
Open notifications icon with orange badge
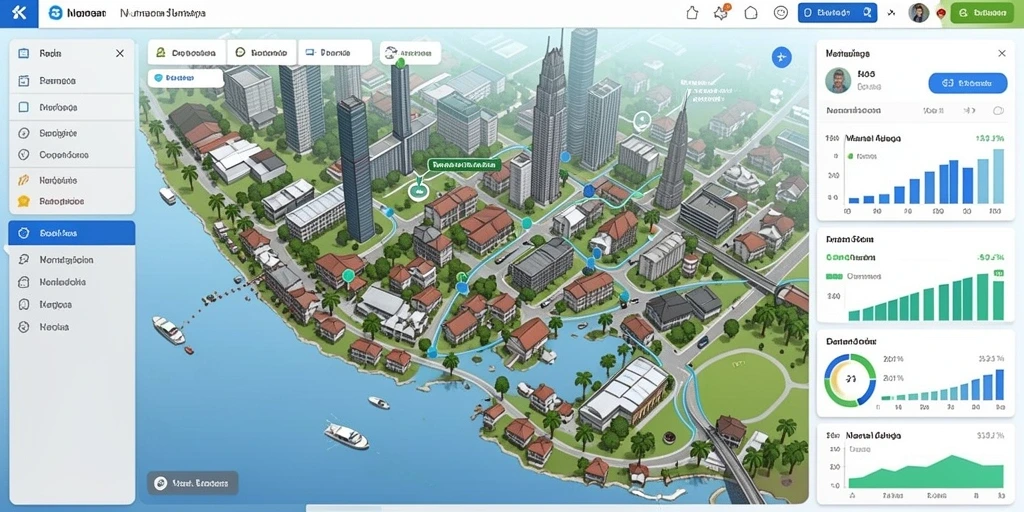(x=722, y=12)
